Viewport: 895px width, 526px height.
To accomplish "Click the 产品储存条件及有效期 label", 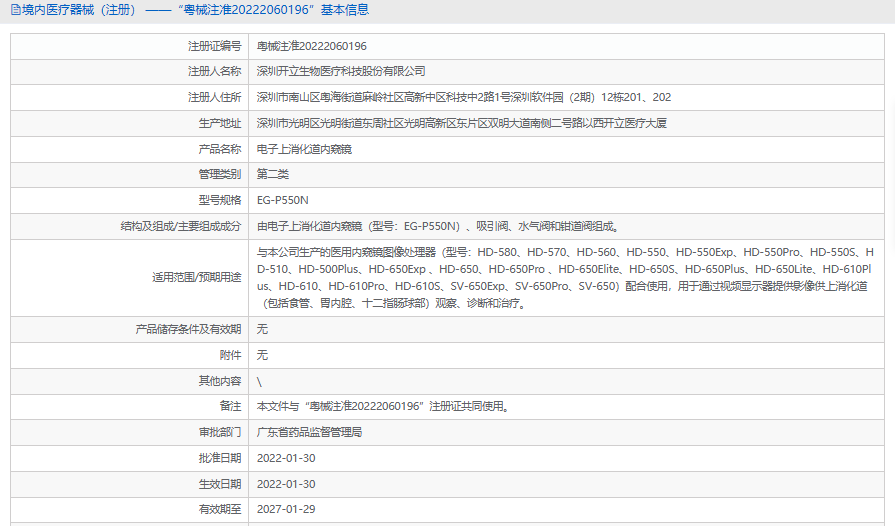I will click(188, 329).
